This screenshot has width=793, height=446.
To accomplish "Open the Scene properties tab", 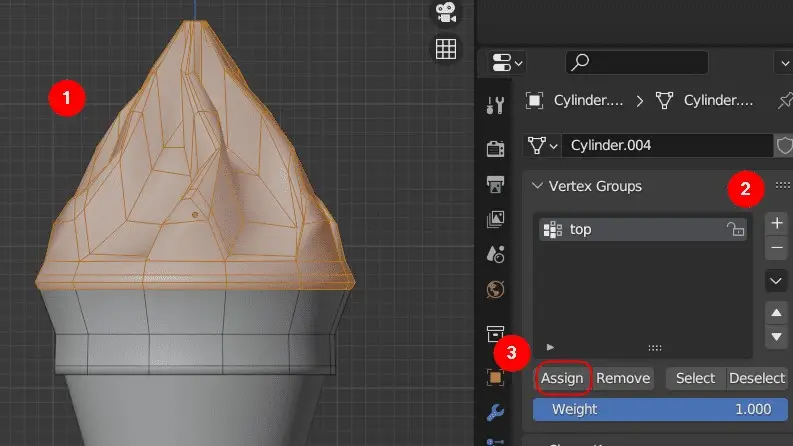I will [x=495, y=254].
